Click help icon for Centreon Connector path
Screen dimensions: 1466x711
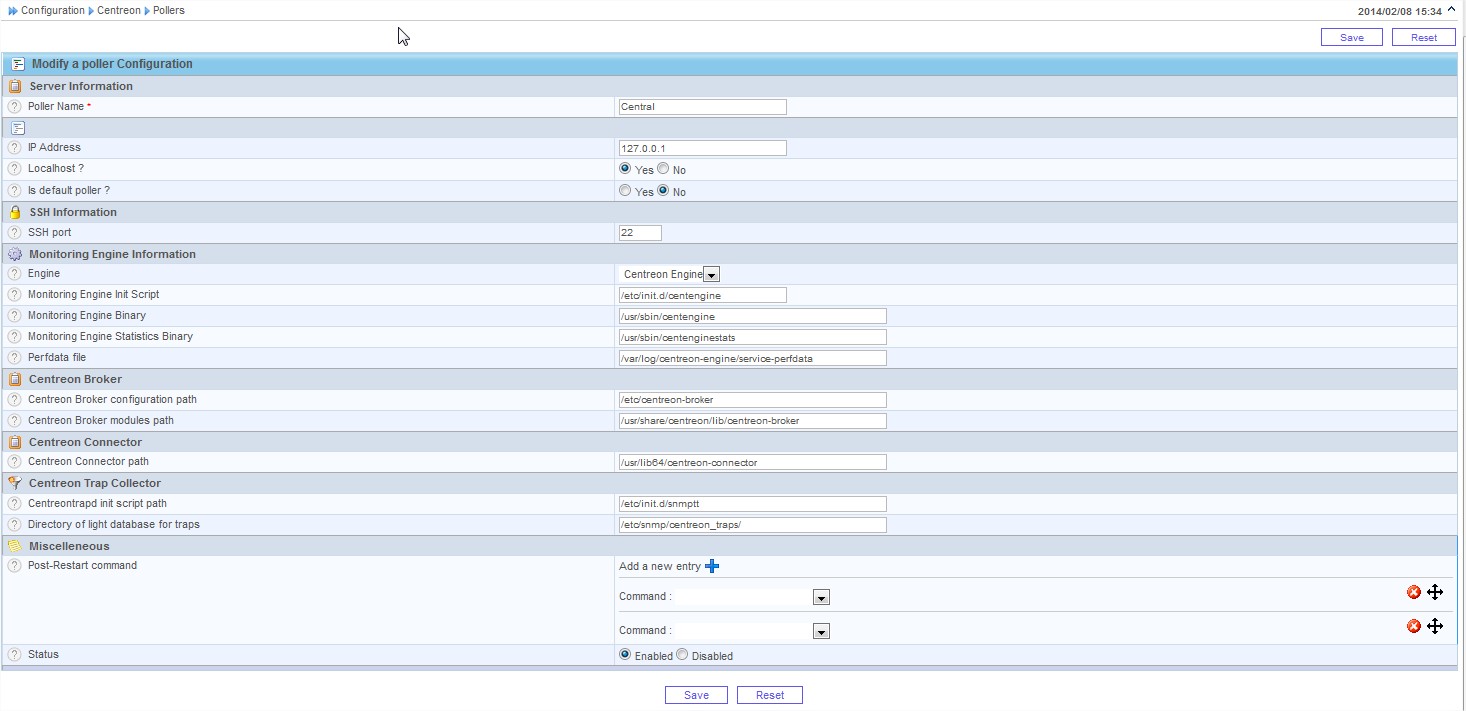pyautogui.click(x=14, y=462)
